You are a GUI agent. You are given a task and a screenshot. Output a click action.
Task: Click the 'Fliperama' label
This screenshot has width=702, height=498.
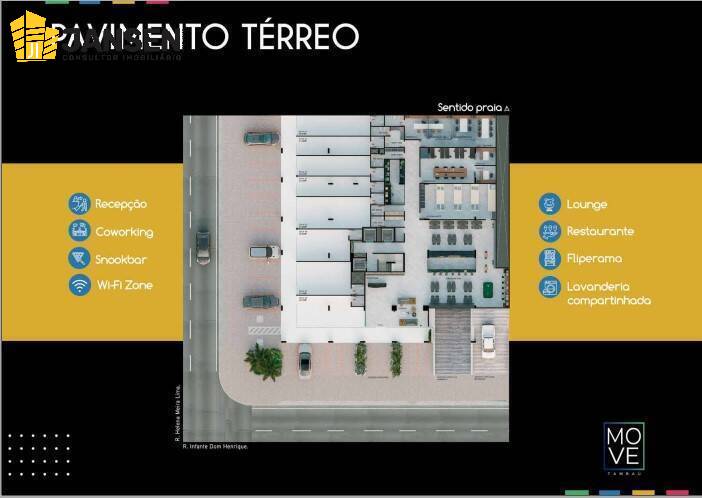[x=594, y=259]
